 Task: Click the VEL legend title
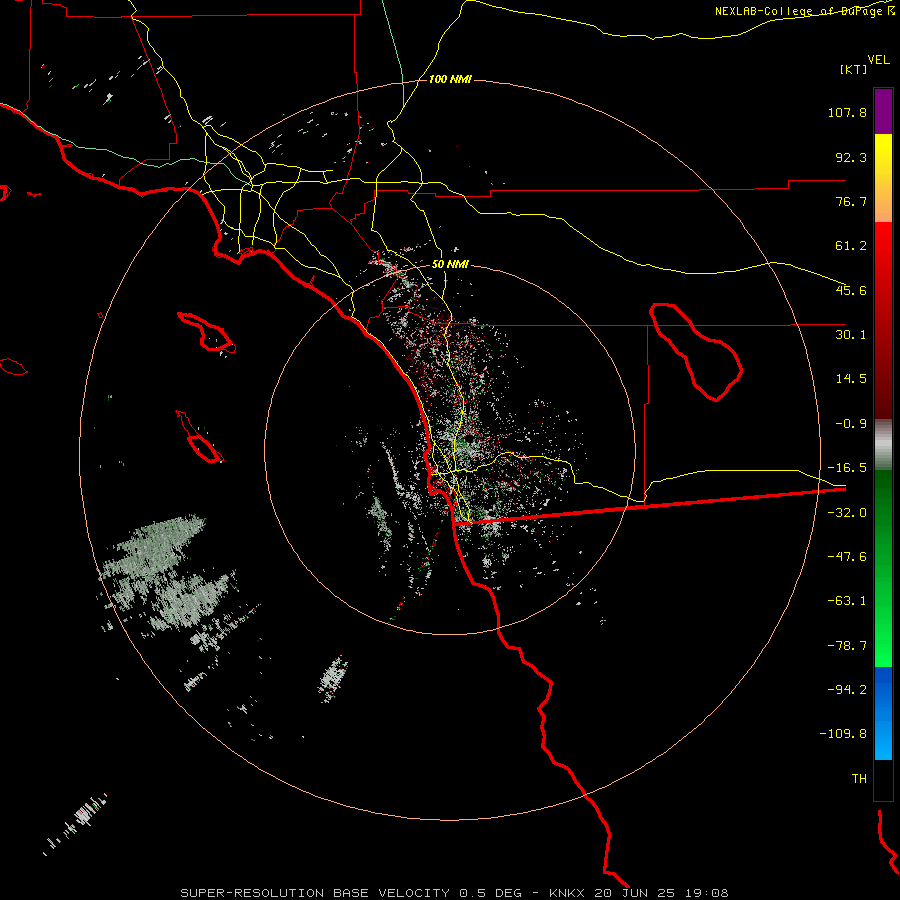tap(878, 60)
